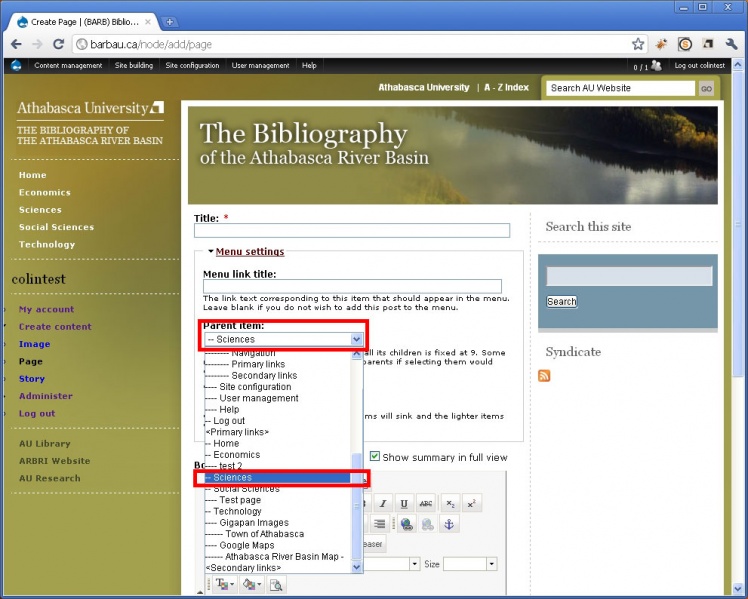Viewport: 748px width, 599px height.
Task: Open the bug extension icon in toolbar
Action: click(661, 44)
